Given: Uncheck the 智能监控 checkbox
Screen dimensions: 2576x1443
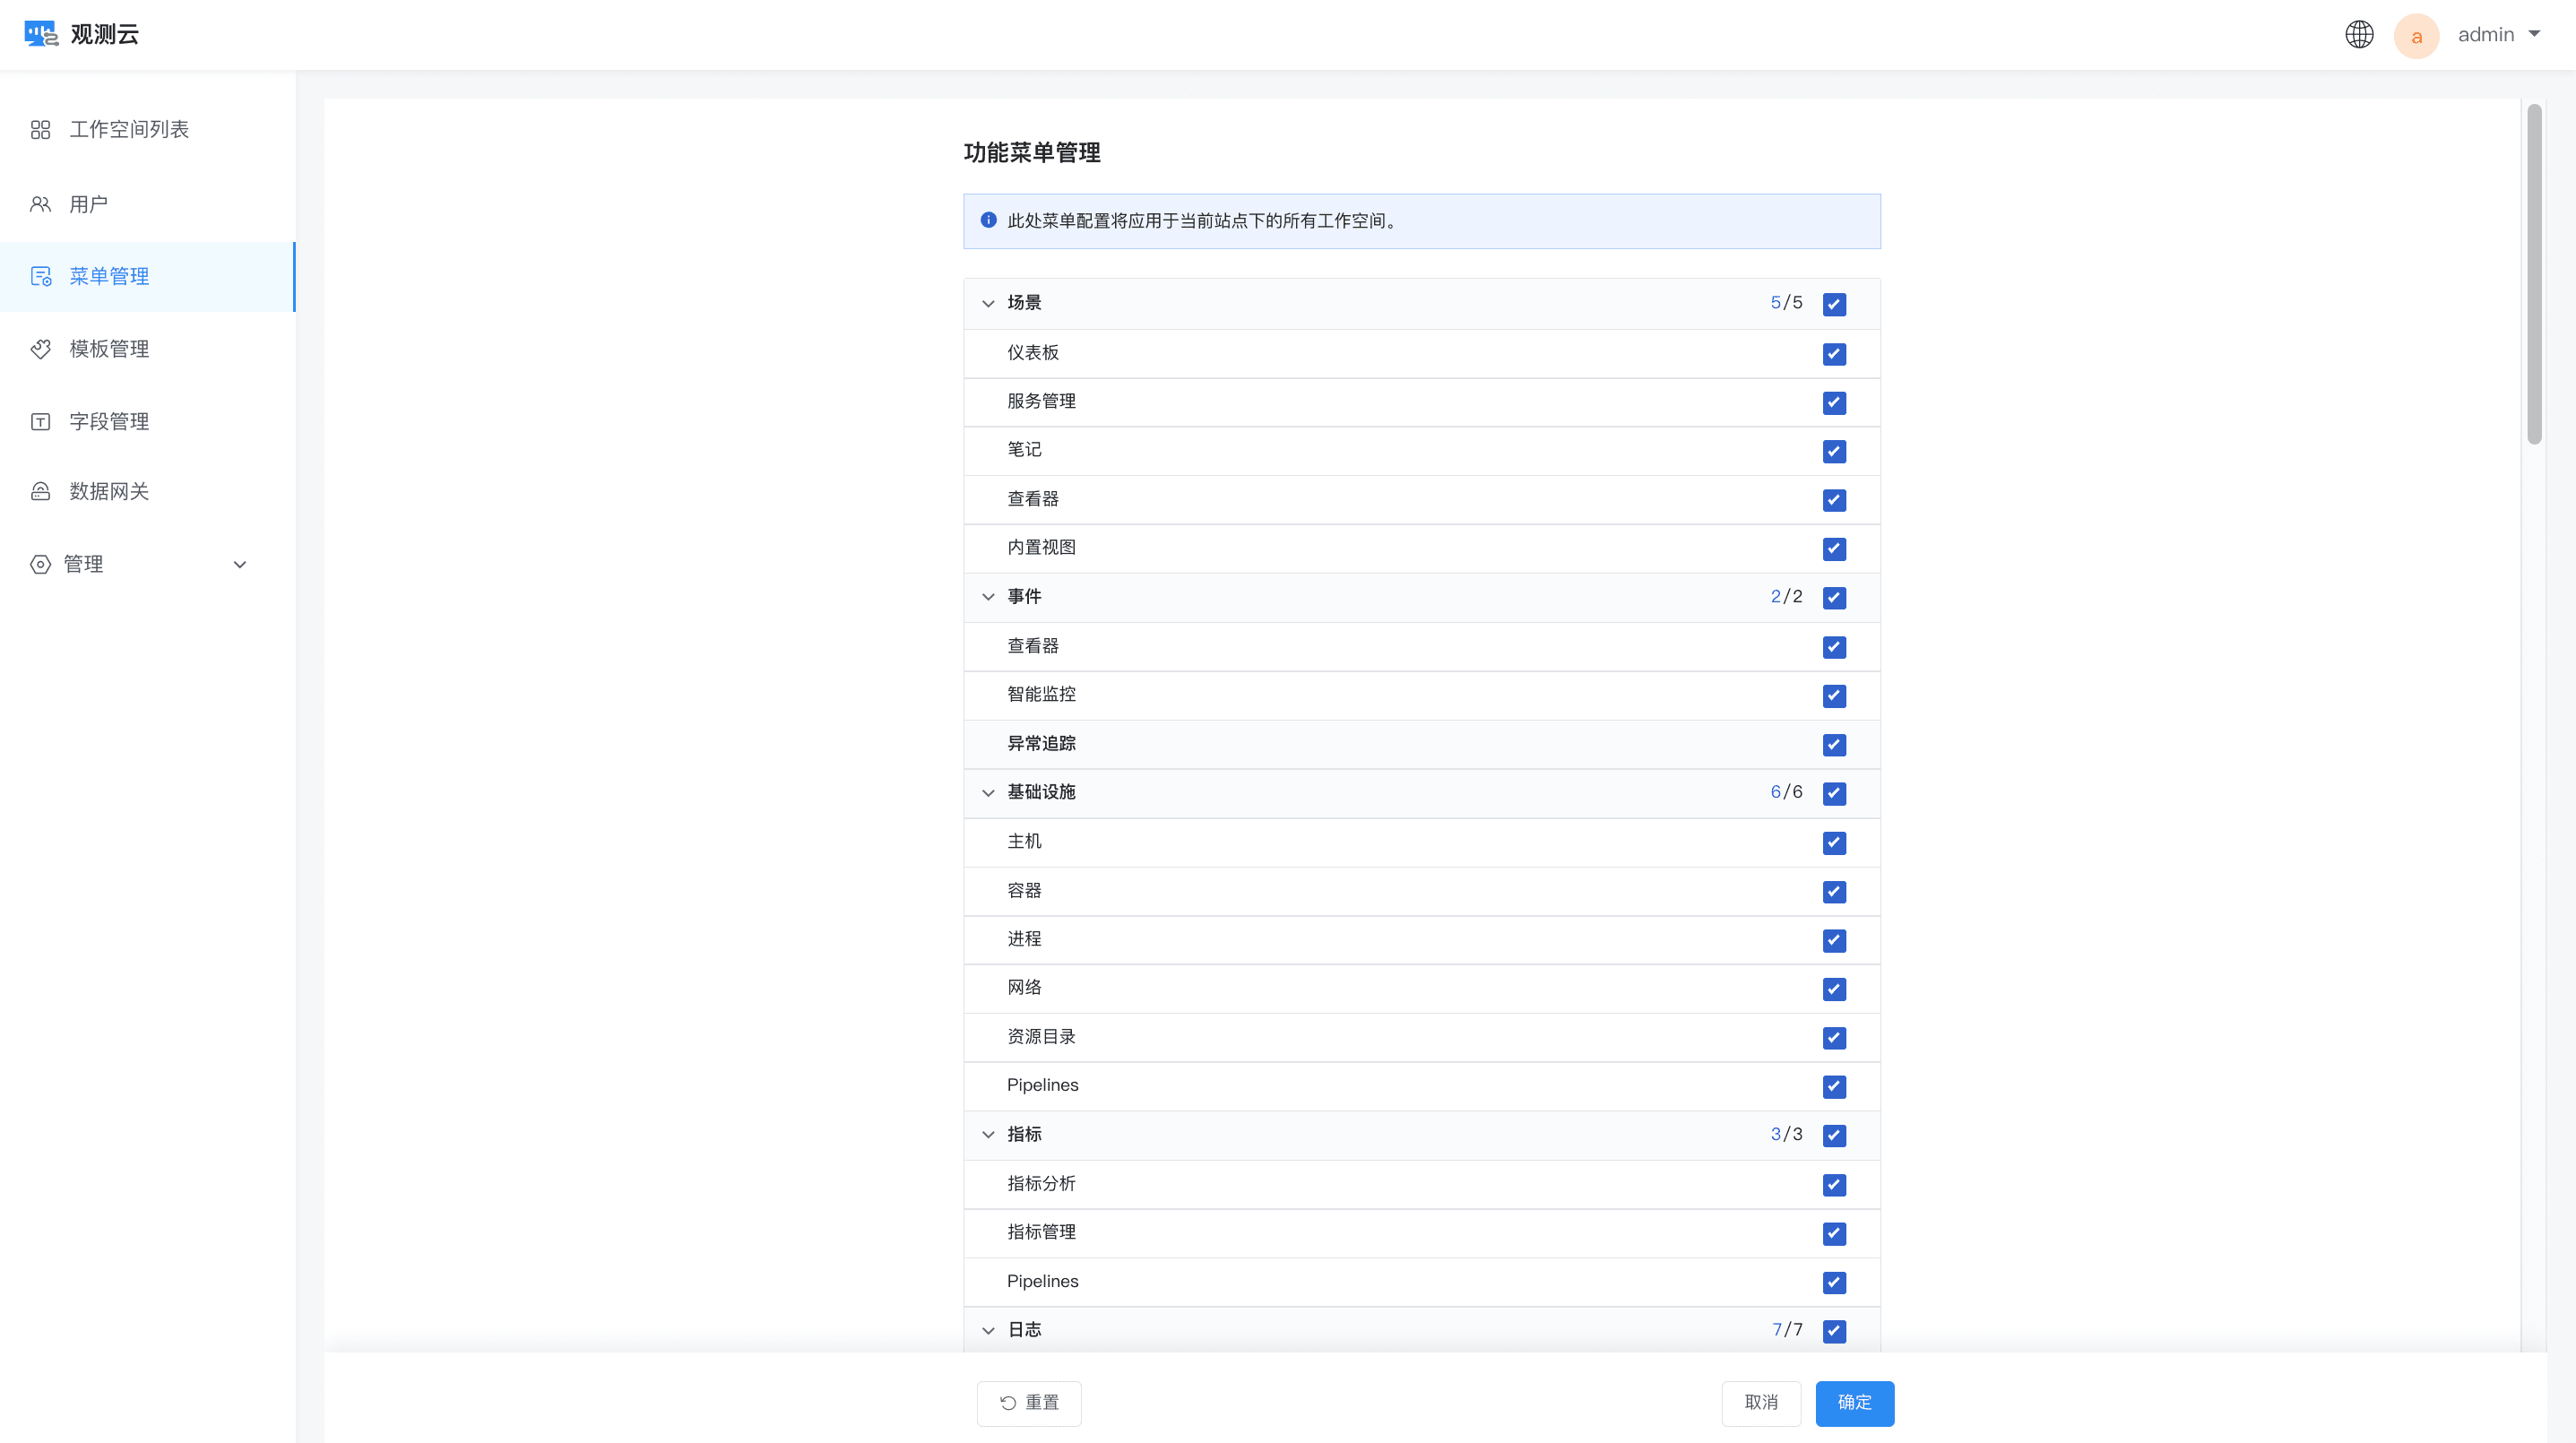Looking at the screenshot, I should pyautogui.click(x=1834, y=696).
